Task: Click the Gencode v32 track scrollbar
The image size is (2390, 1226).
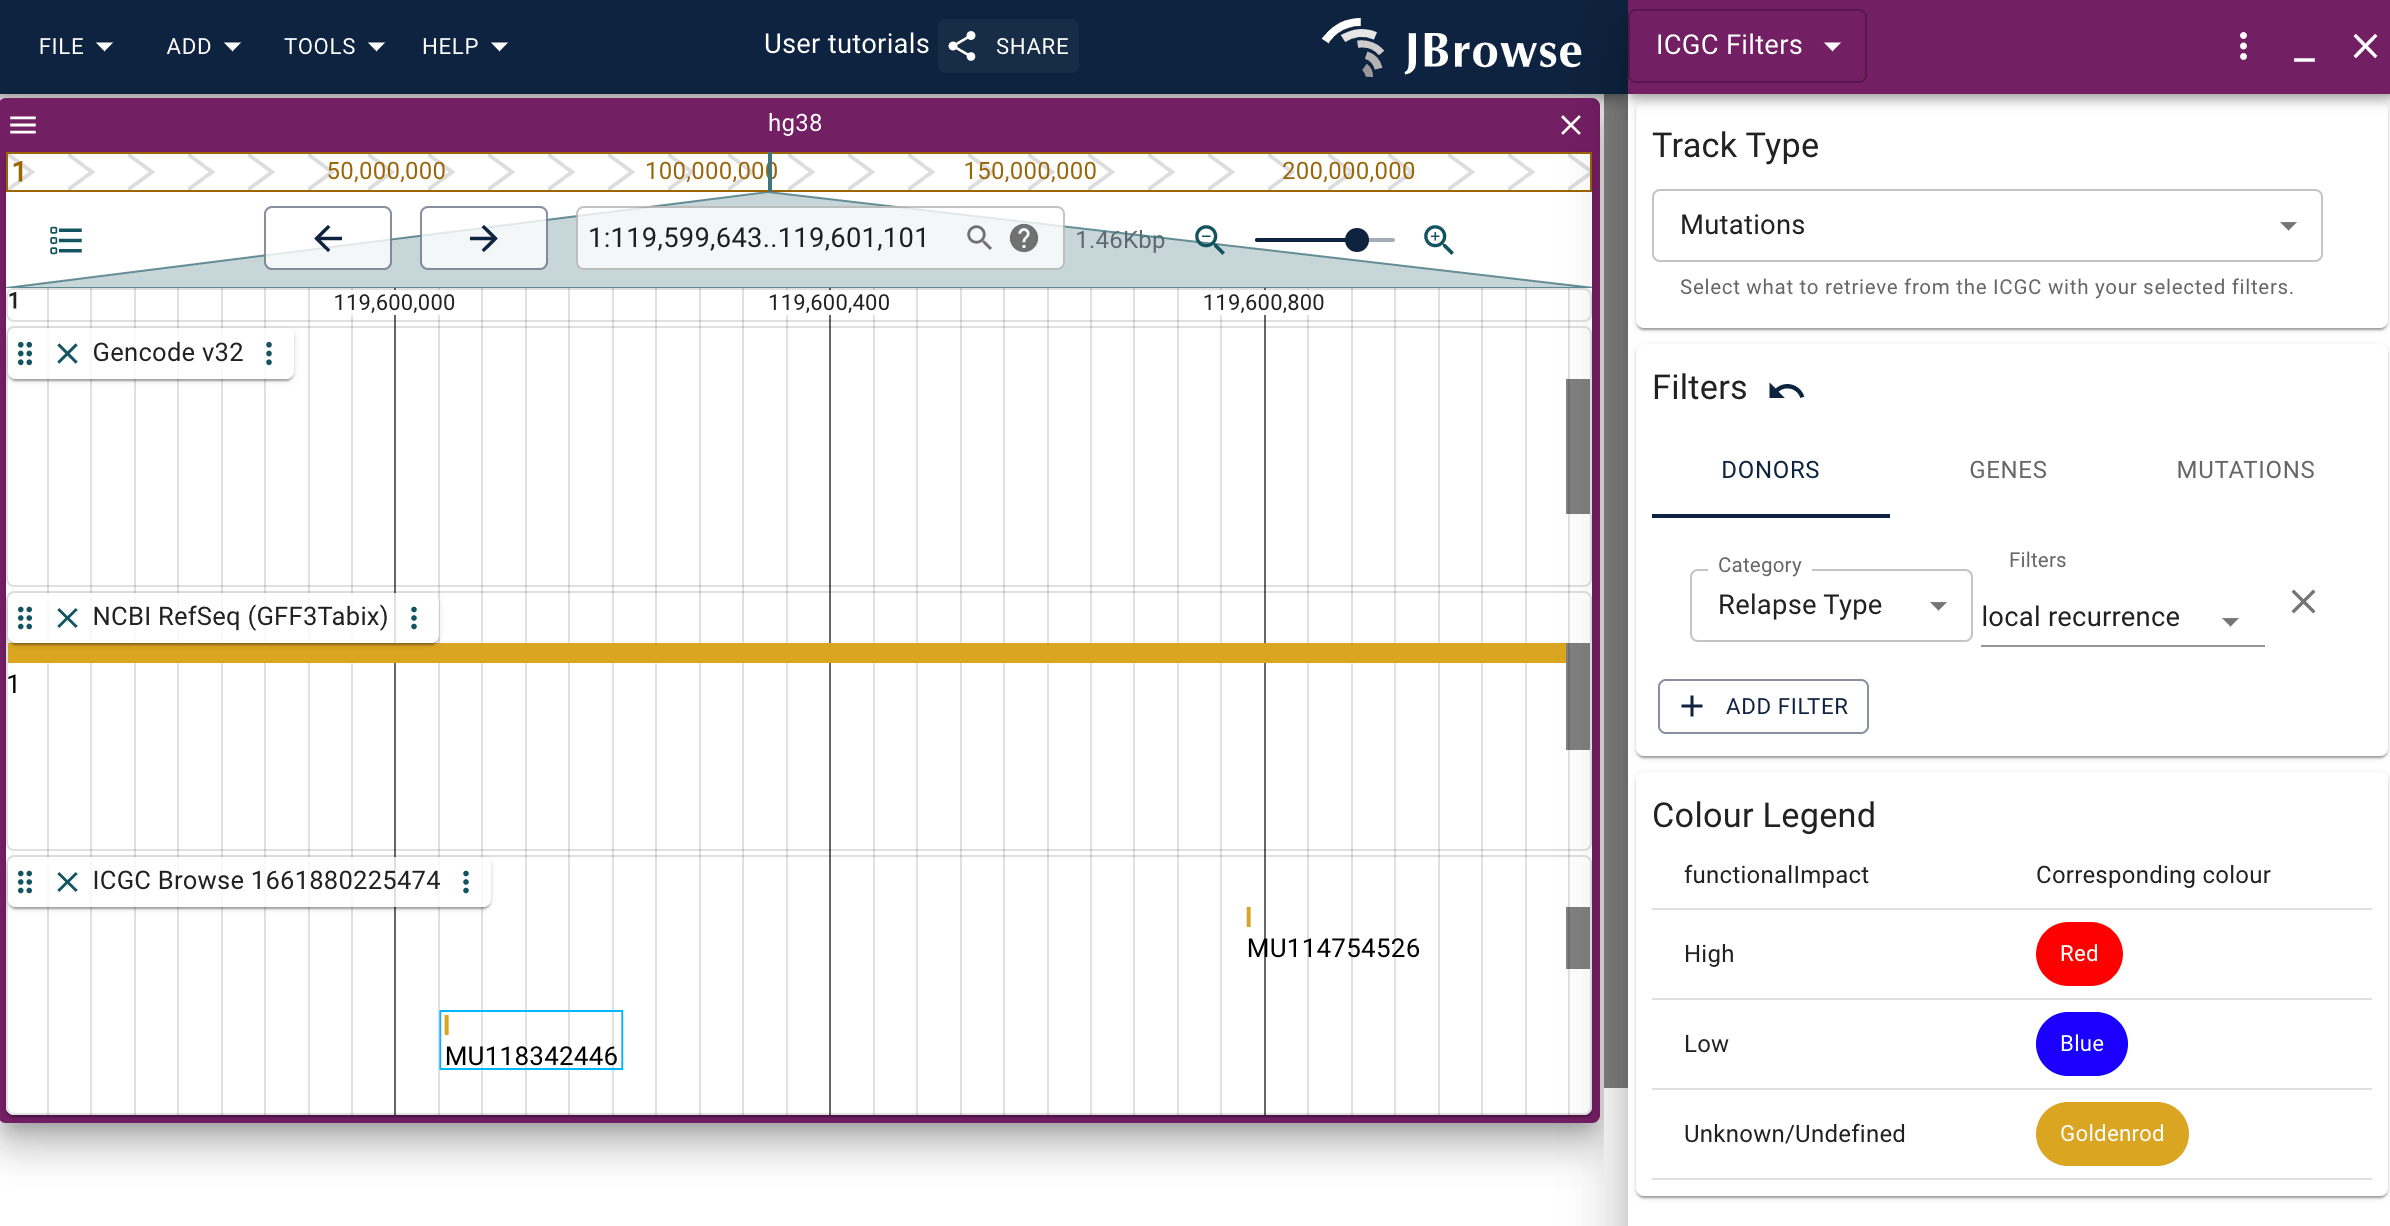Action: pos(1578,446)
